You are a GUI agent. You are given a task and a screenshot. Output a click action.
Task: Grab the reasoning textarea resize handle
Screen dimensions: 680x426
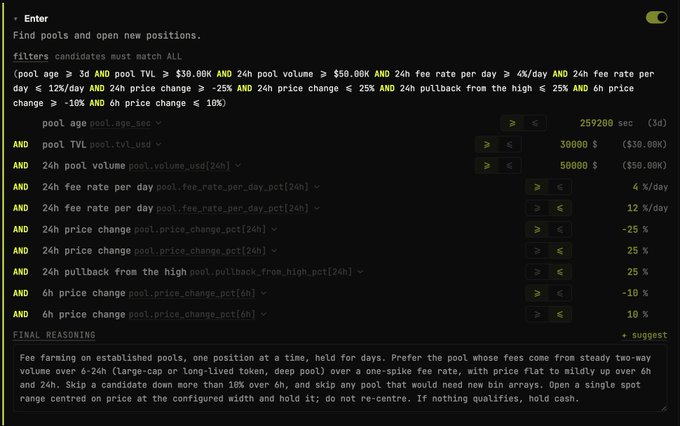[x=664, y=408]
